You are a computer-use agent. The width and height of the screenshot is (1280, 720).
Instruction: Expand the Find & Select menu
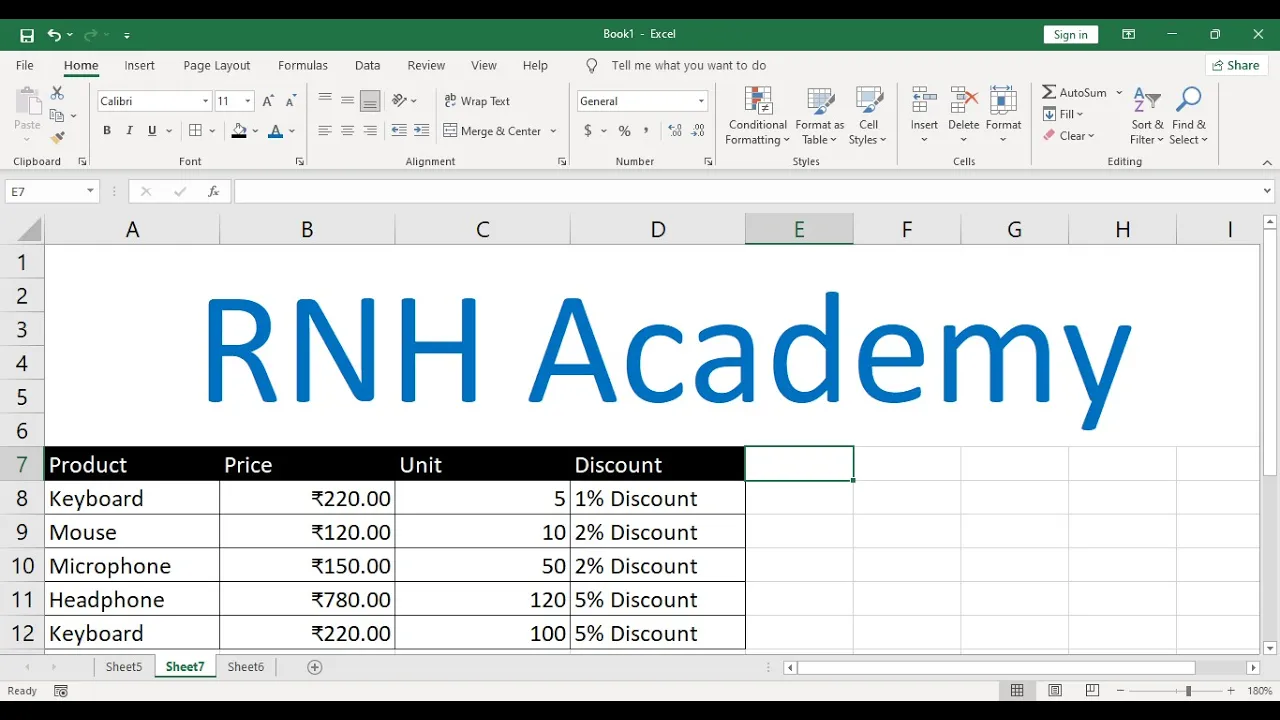point(1189,116)
